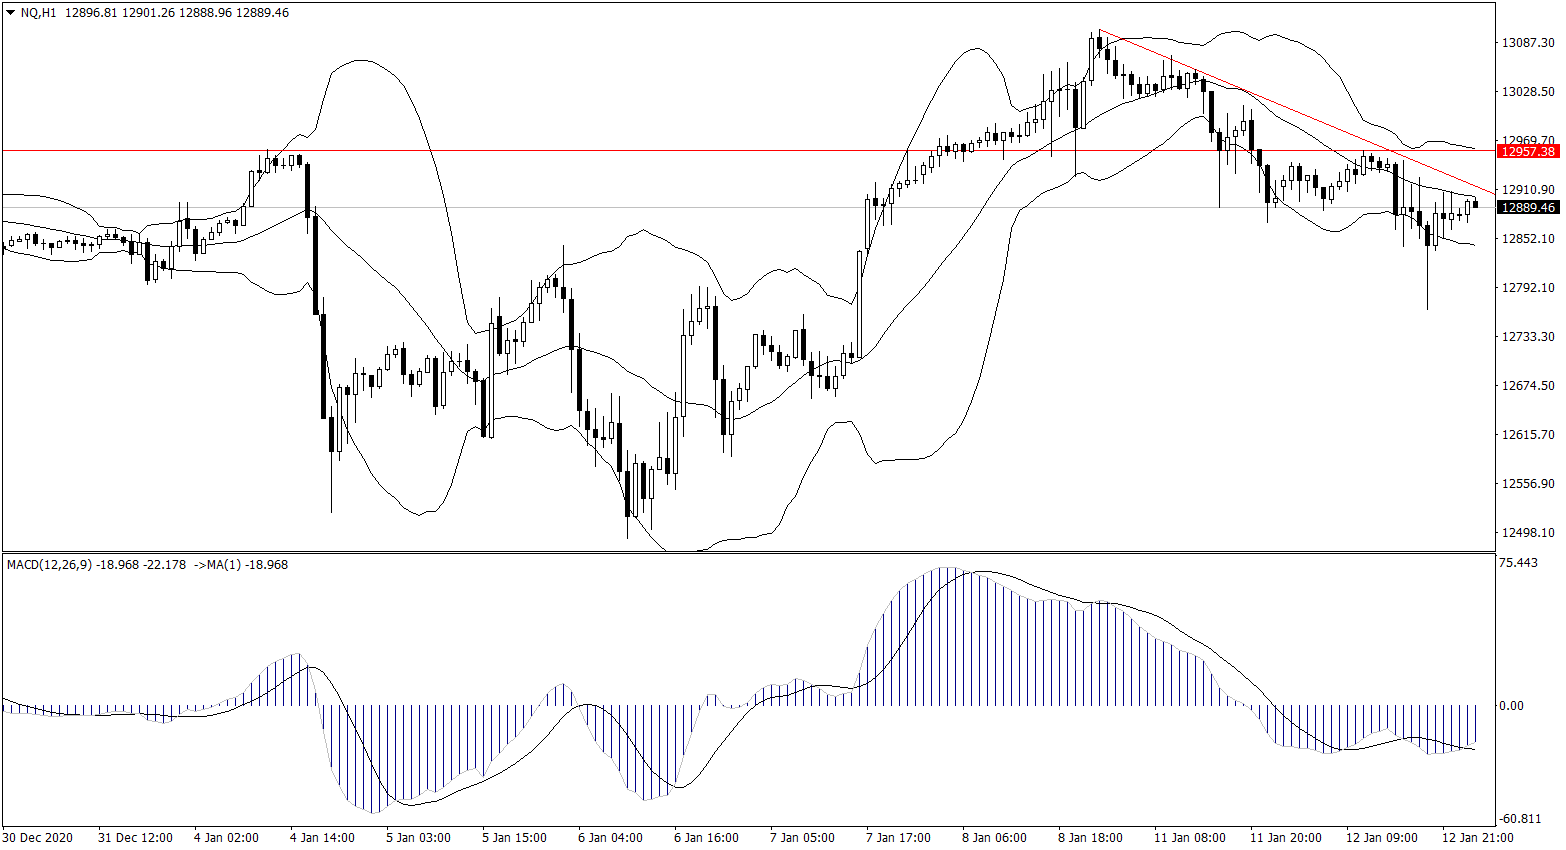
Task: Click the -60.811 MACD scale value
Action: point(1518,820)
